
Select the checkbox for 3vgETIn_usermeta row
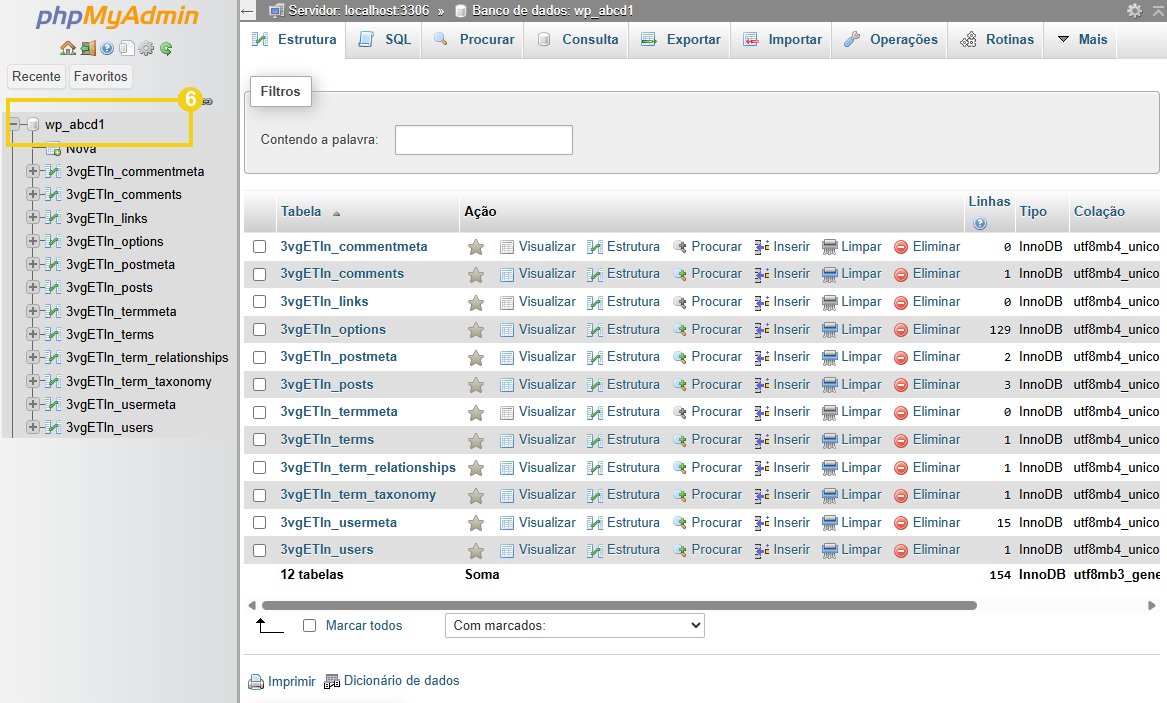[260, 522]
